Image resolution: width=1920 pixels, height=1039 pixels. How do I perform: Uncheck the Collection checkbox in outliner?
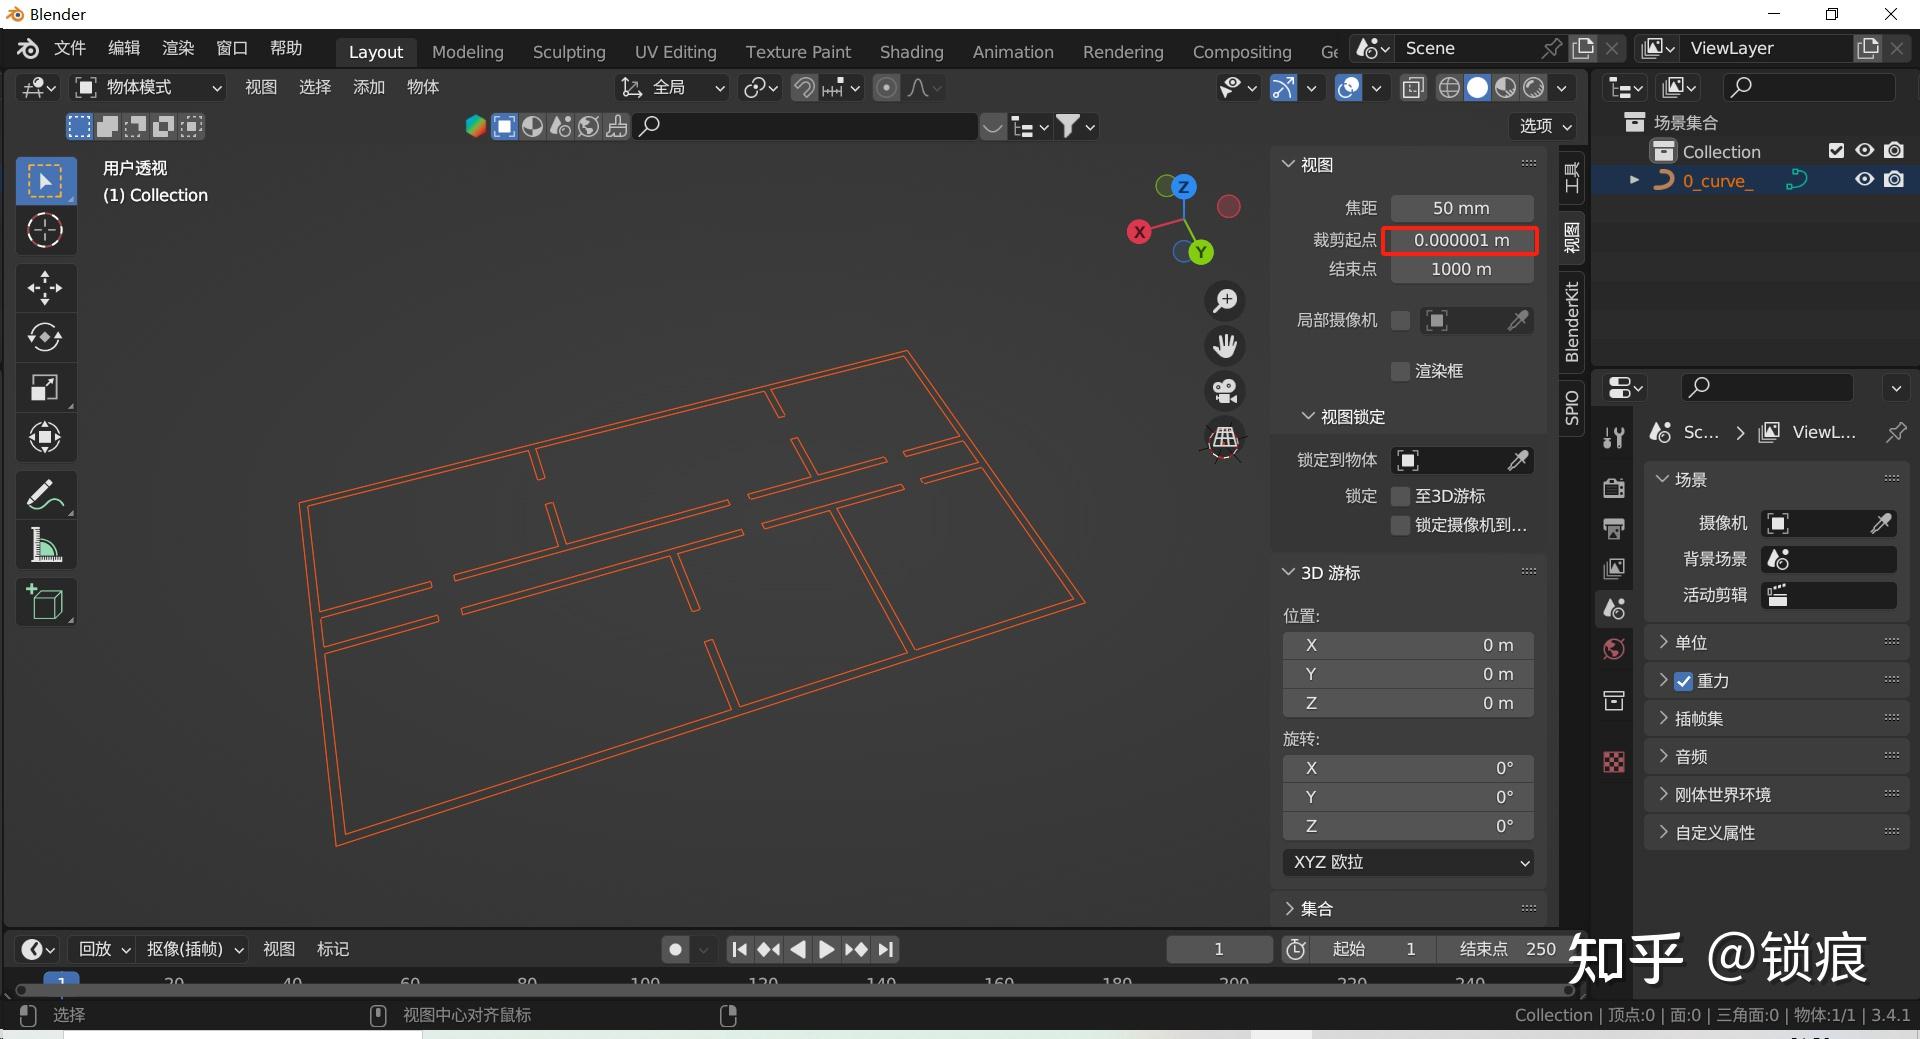(1836, 150)
